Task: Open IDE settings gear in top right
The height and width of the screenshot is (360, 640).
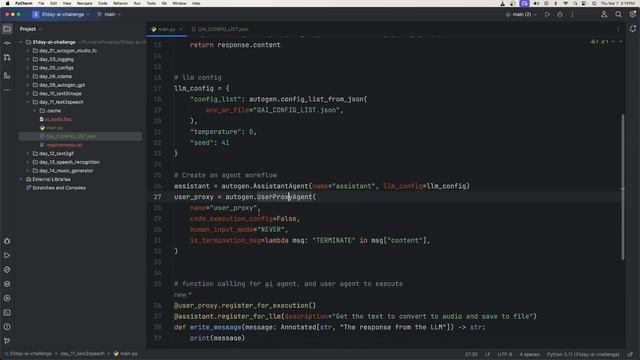Action: coord(633,14)
